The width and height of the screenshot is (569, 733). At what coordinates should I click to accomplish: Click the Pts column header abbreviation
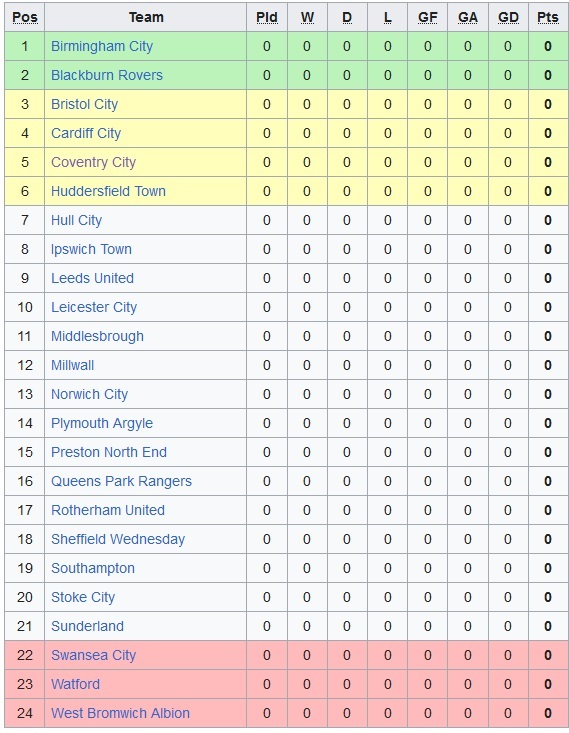point(548,17)
